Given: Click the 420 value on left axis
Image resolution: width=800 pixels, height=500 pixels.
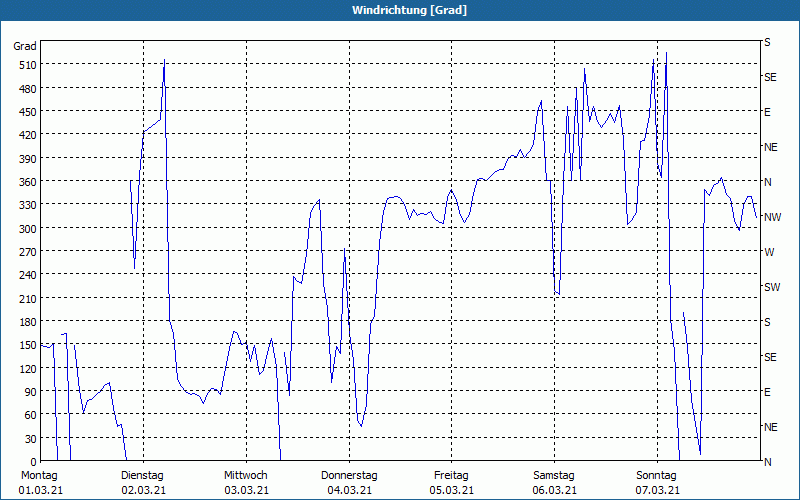Looking at the screenshot, I should pos(28,135).
